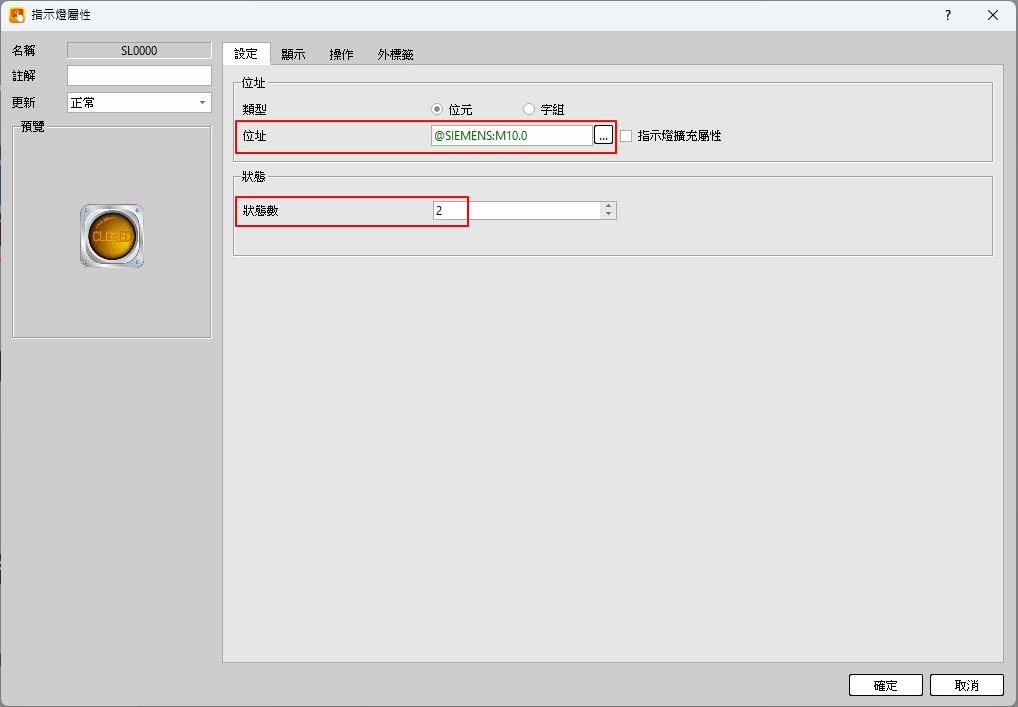The image size is (1018, 707).
Task: Decrease 狀態數 with the down arrow
Action: 608,214
